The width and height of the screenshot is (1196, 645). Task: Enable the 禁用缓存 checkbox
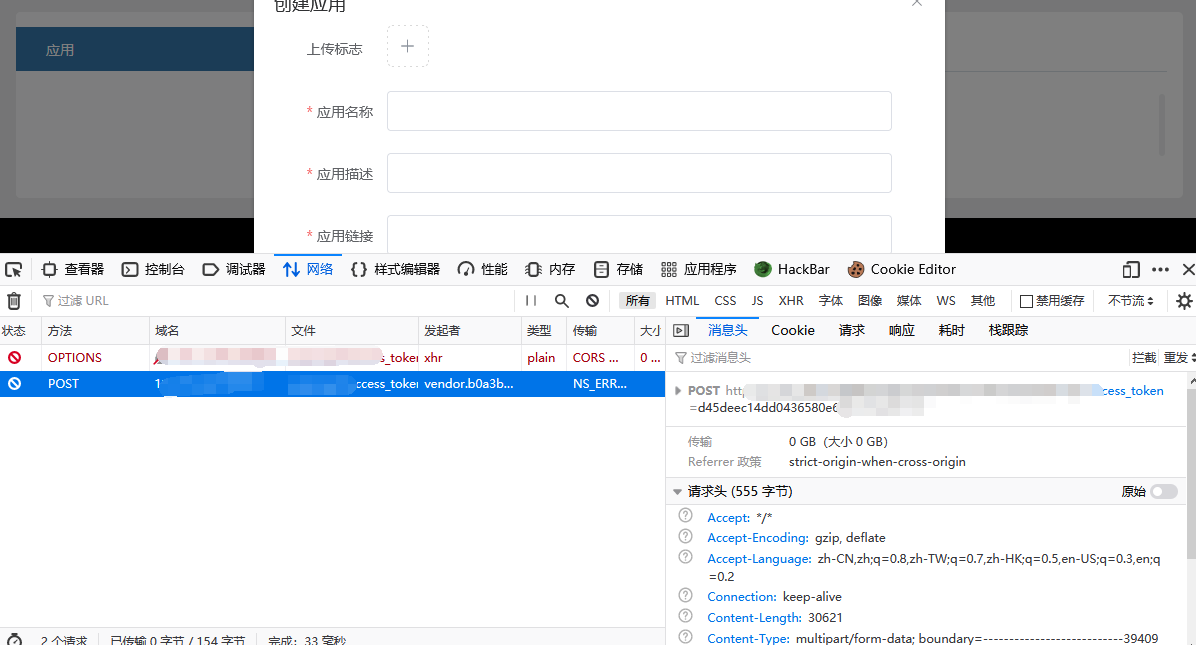tap(1026, 301)
